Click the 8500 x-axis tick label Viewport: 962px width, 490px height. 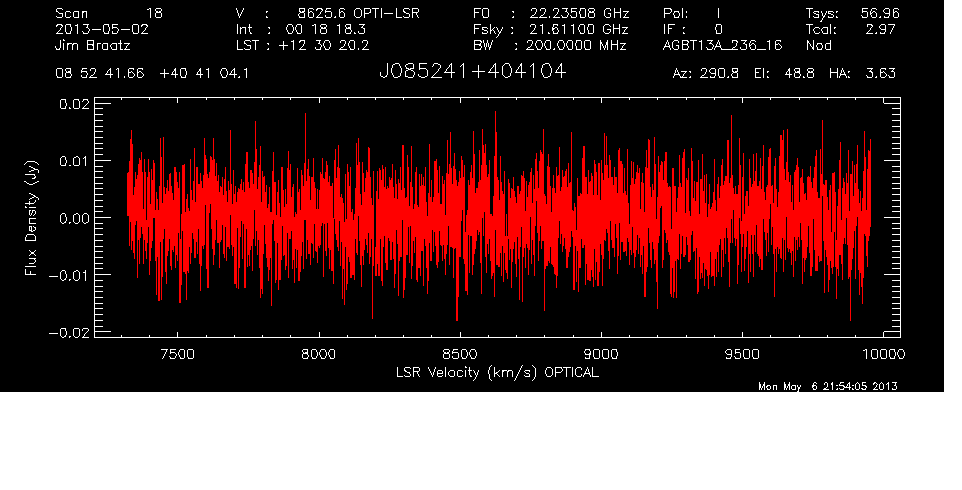point(460,354)
